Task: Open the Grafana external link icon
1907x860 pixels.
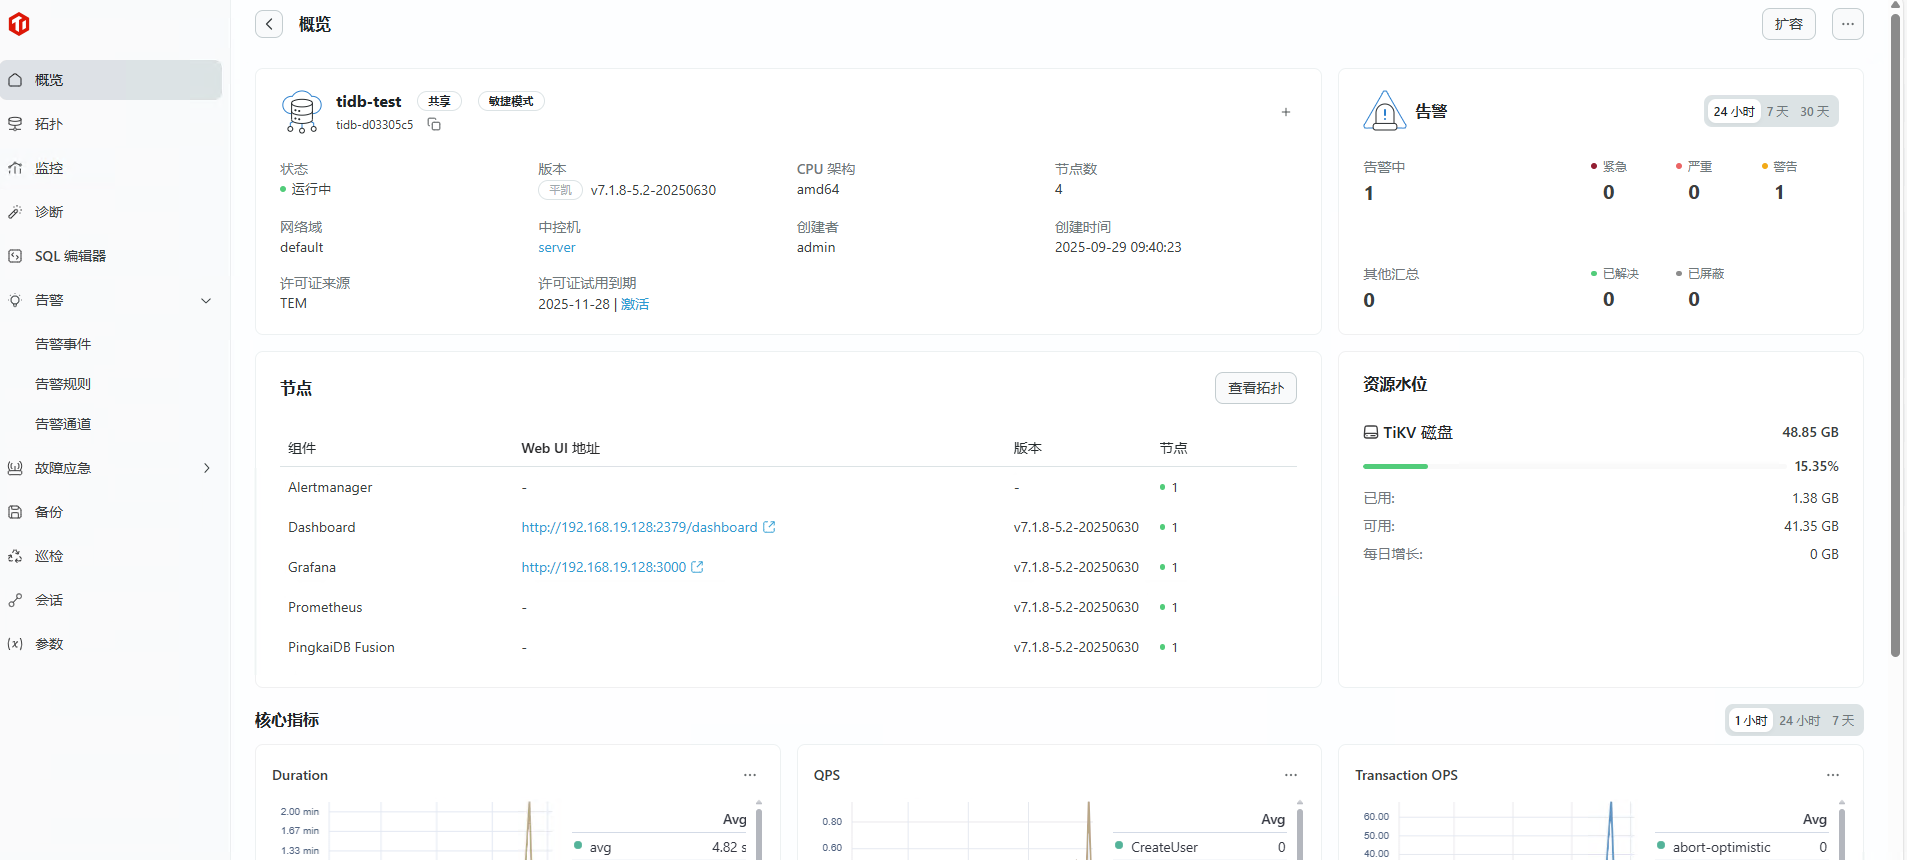Action: tap(698, 567)
